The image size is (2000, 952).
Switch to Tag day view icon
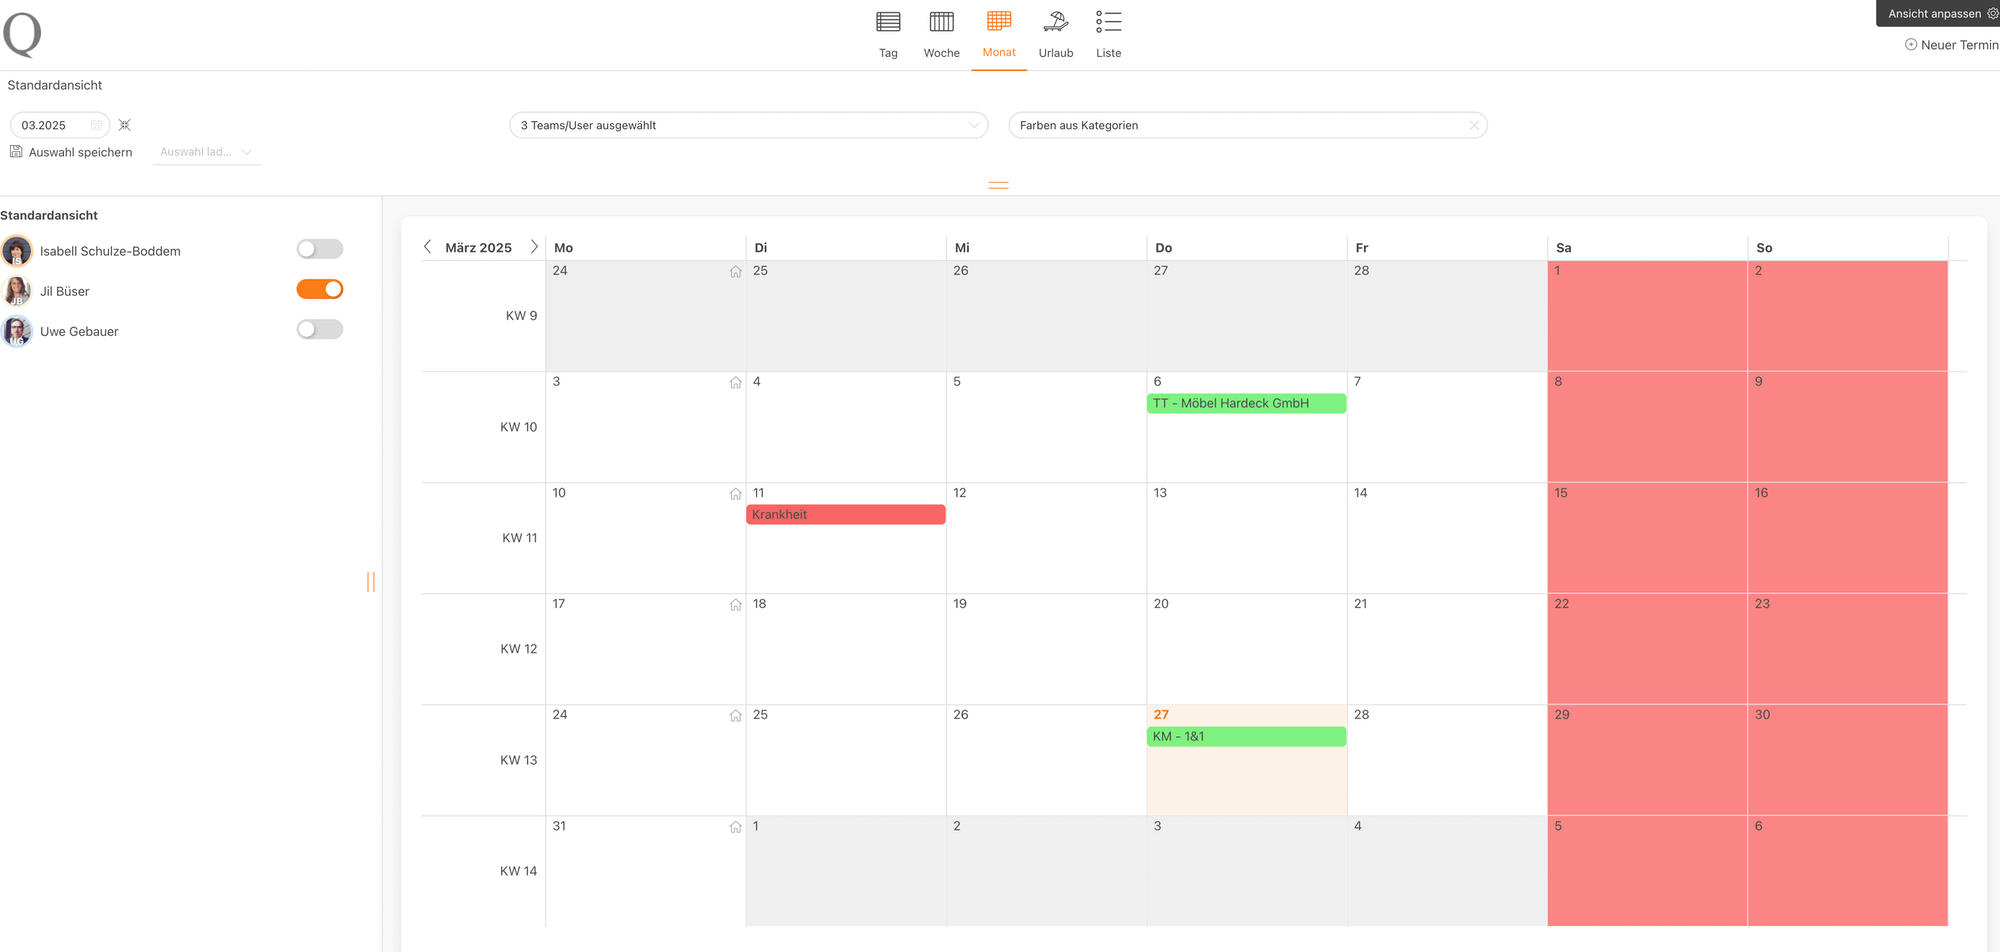[x=888, y=22]
